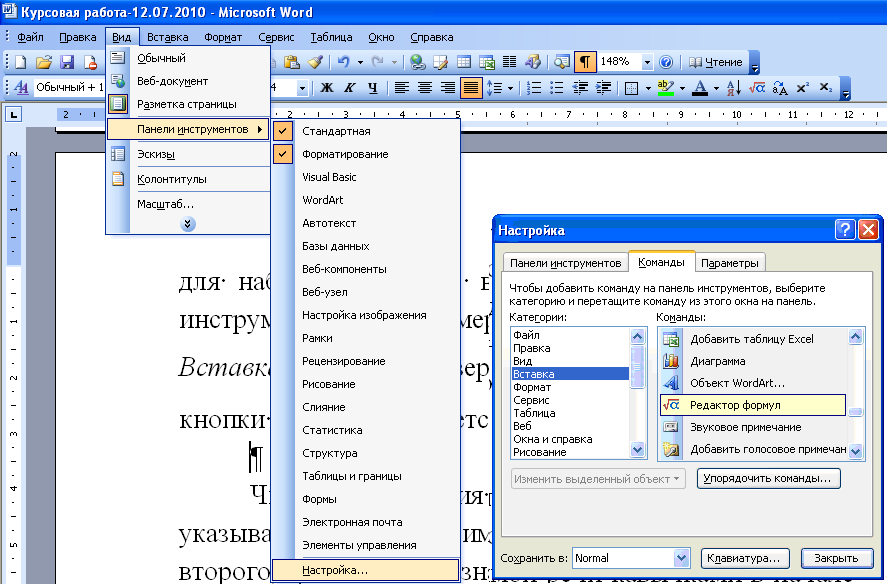The image size is (887, 584).
Task: Toggle underline Ч formatting
Action: coord(372,88)
